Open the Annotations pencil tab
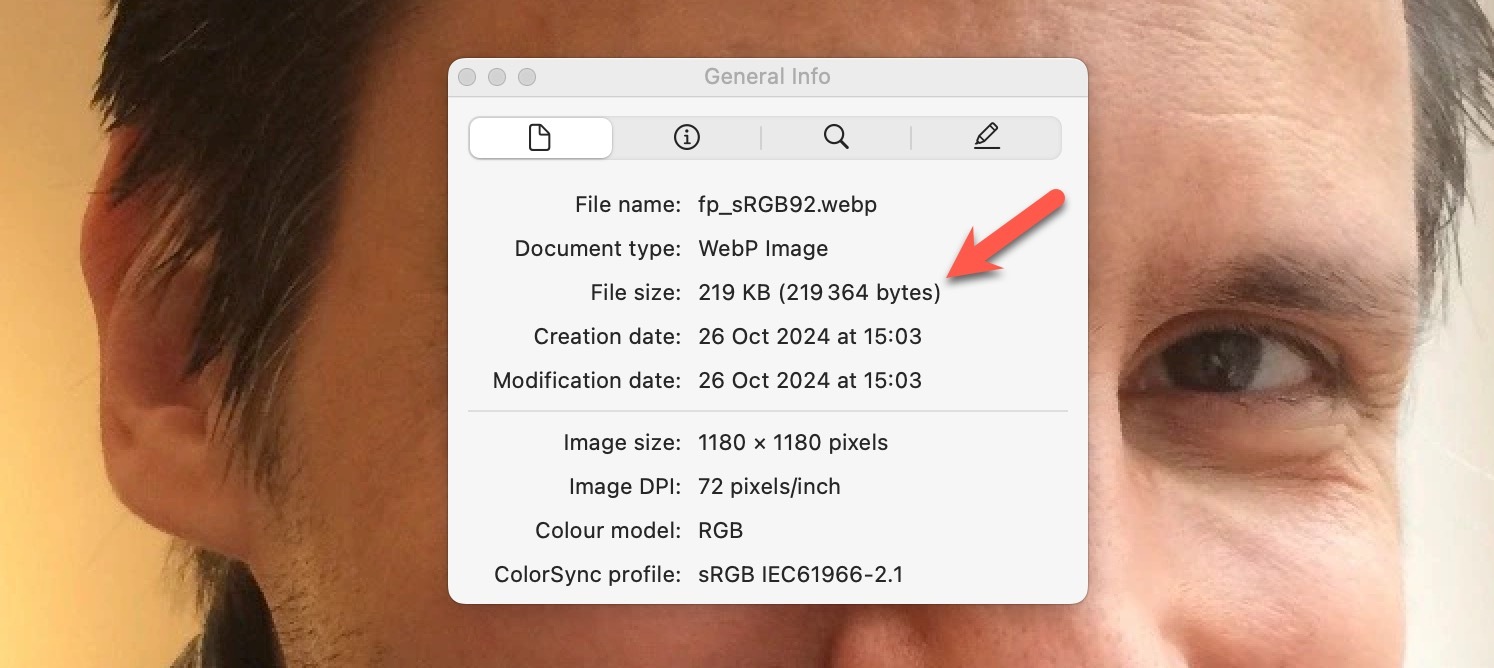The width and height of the screenshot is (1494, 668). pos(986,138)
